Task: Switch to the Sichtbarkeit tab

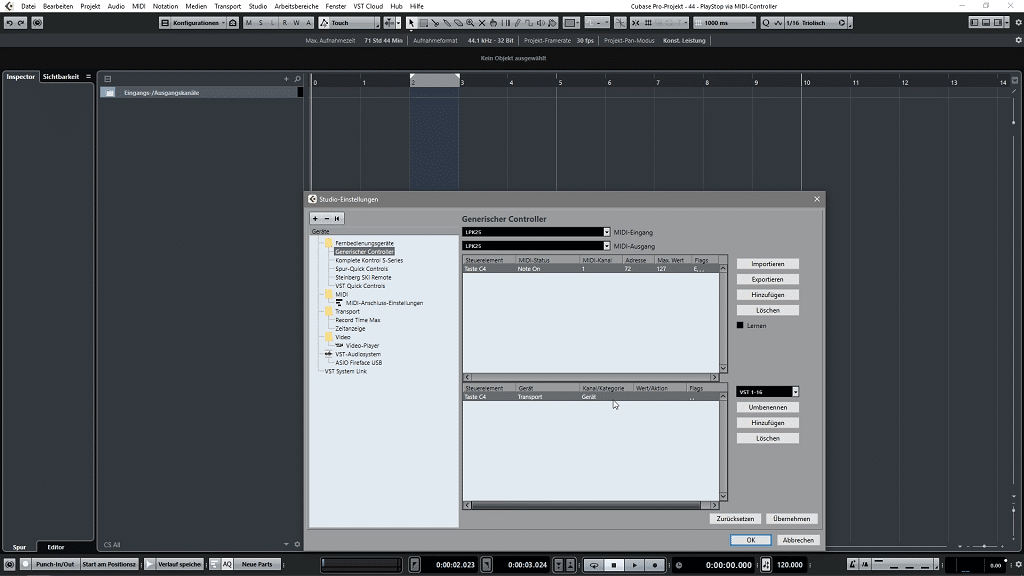Action: [61, 76]
